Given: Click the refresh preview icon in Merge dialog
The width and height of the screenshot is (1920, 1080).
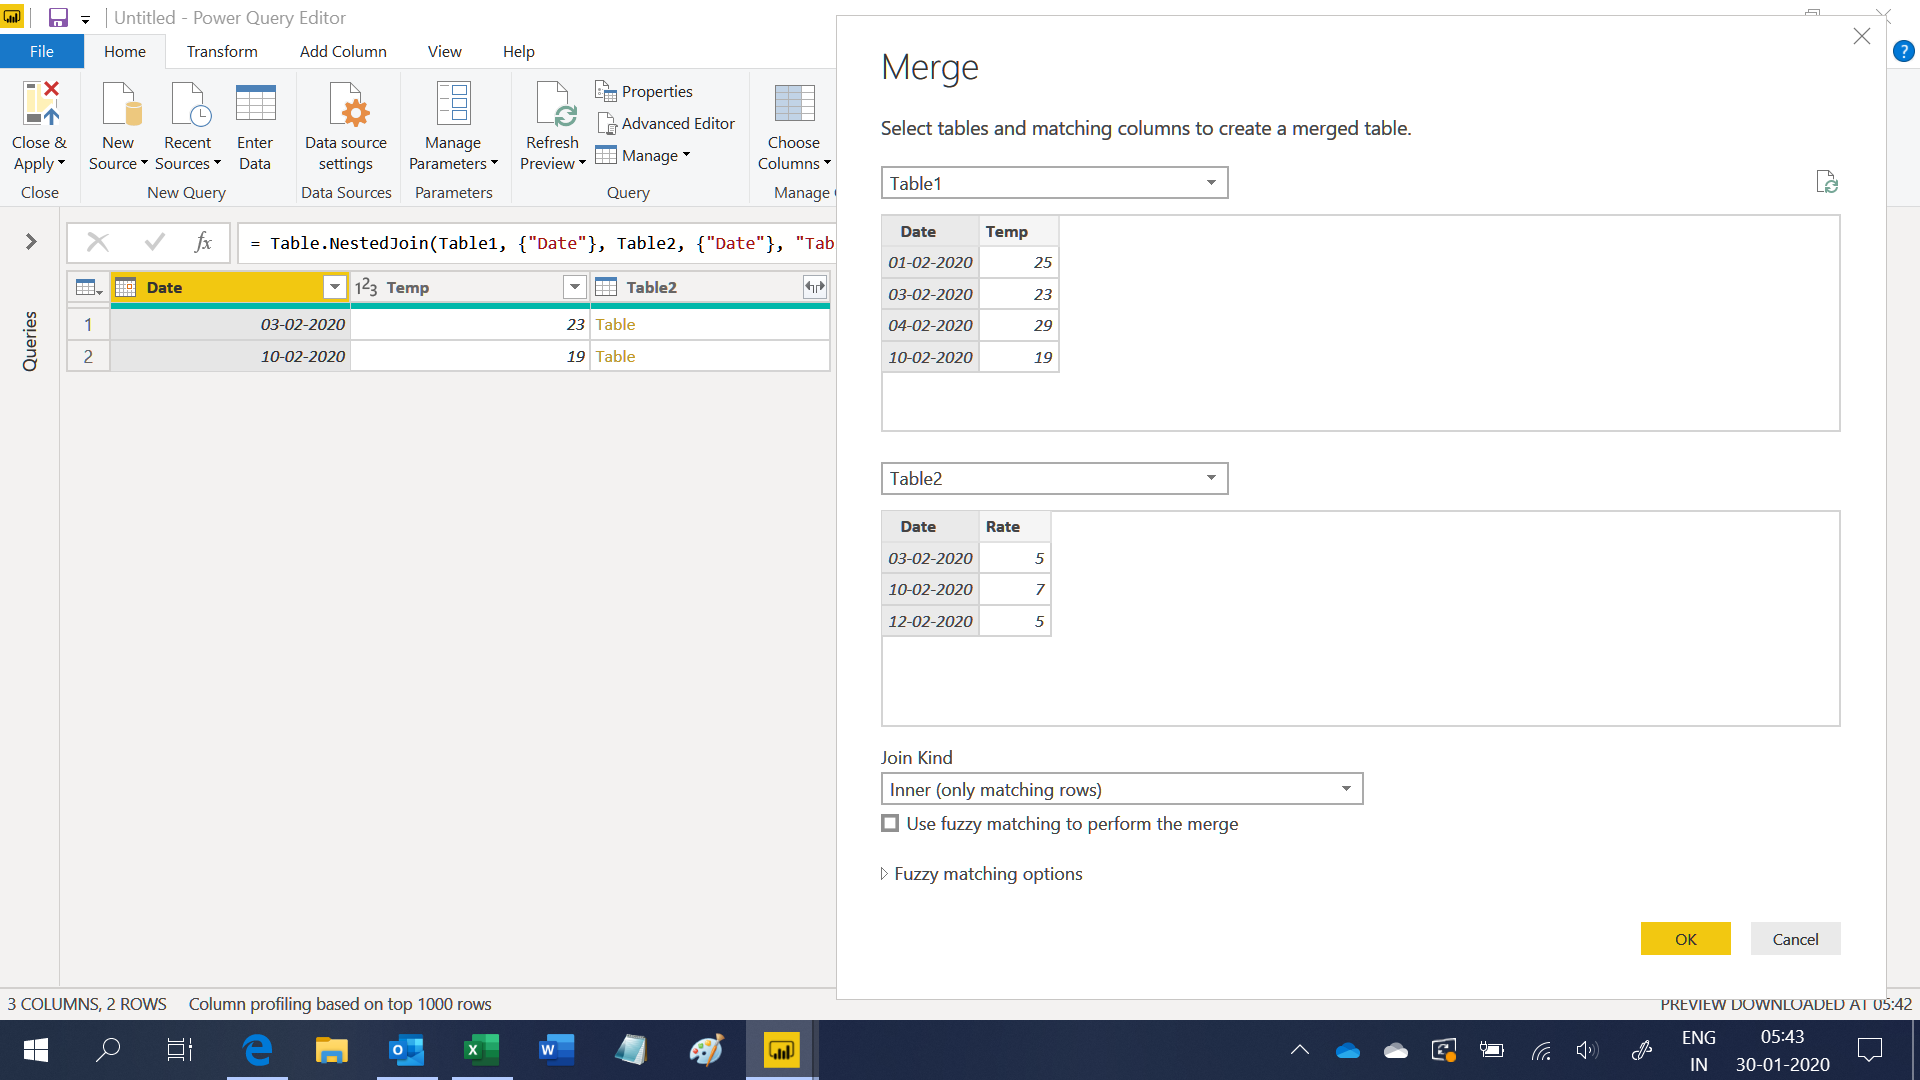Looking at the screenshot, I should click(x=1826, y=182).
